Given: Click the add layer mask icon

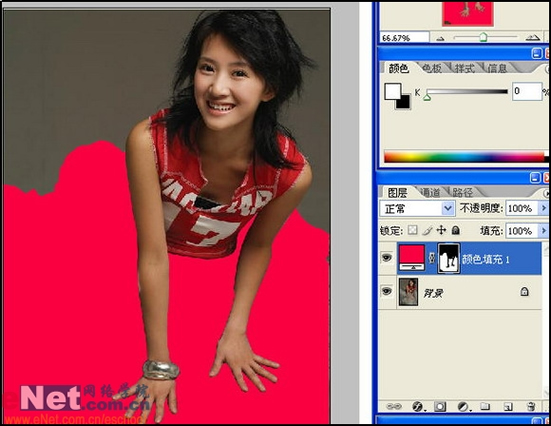Looking at the screenshot, I should 440,407.
